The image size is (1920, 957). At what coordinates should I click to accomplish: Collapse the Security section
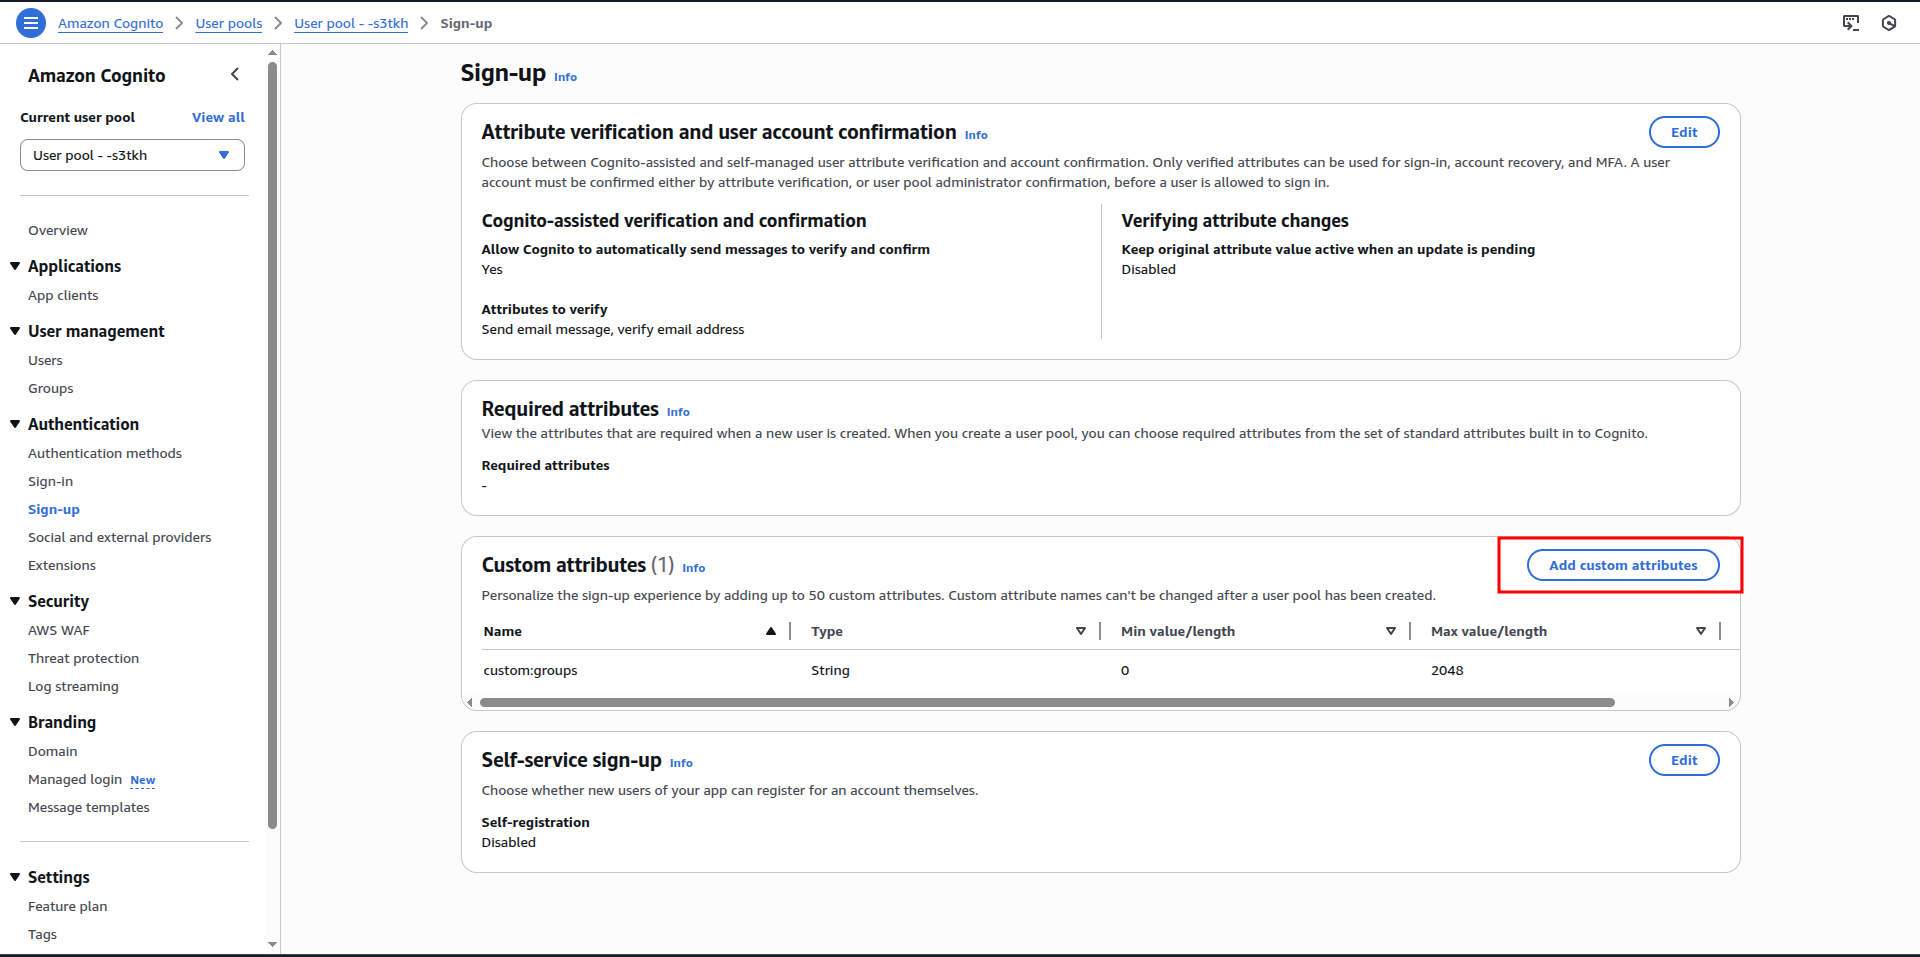[x=15, y=601]
